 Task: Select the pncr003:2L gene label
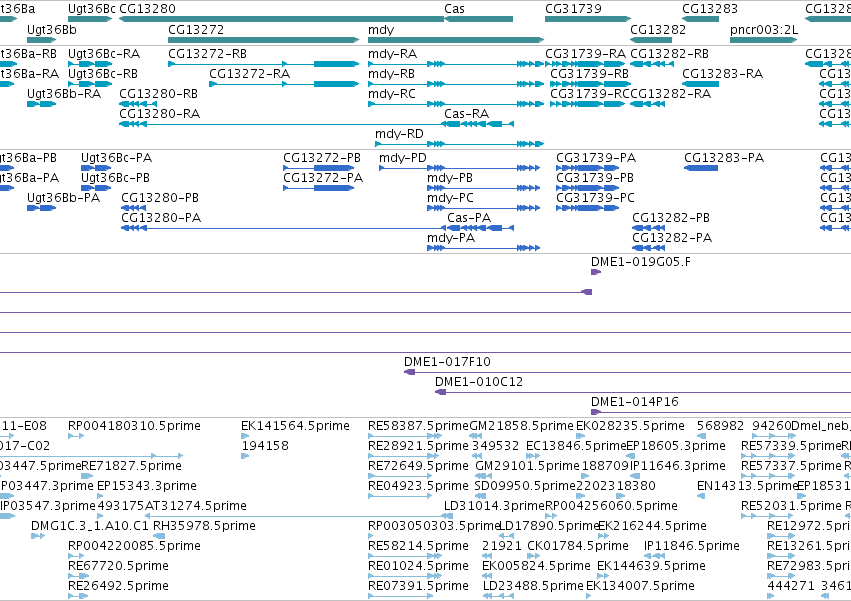pos(764,29)
